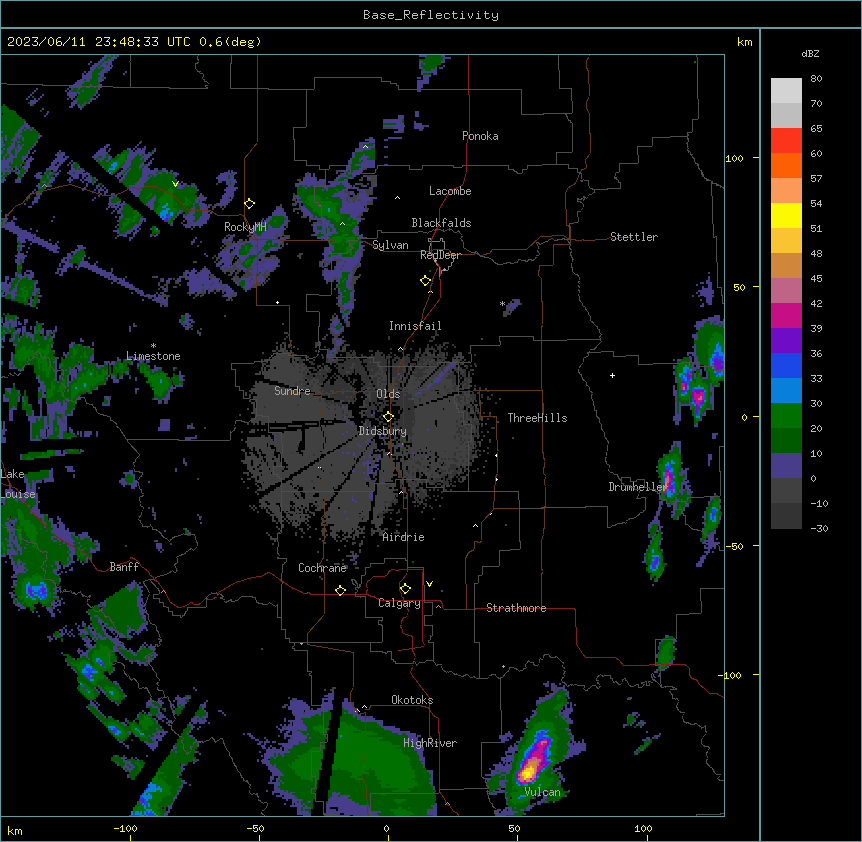Pick the slate purple 10-0 dBZ swatch
Screen dimensions: 862x842
pyautogui.click(x=786, y=466)
